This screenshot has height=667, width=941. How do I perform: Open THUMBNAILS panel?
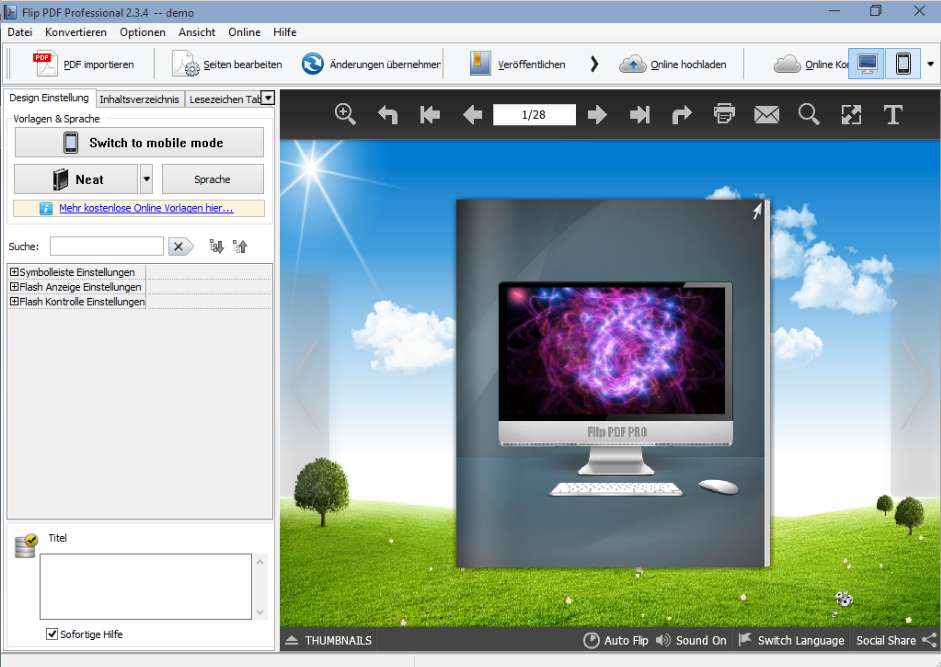pyautogui.click(x=328, y=641)
